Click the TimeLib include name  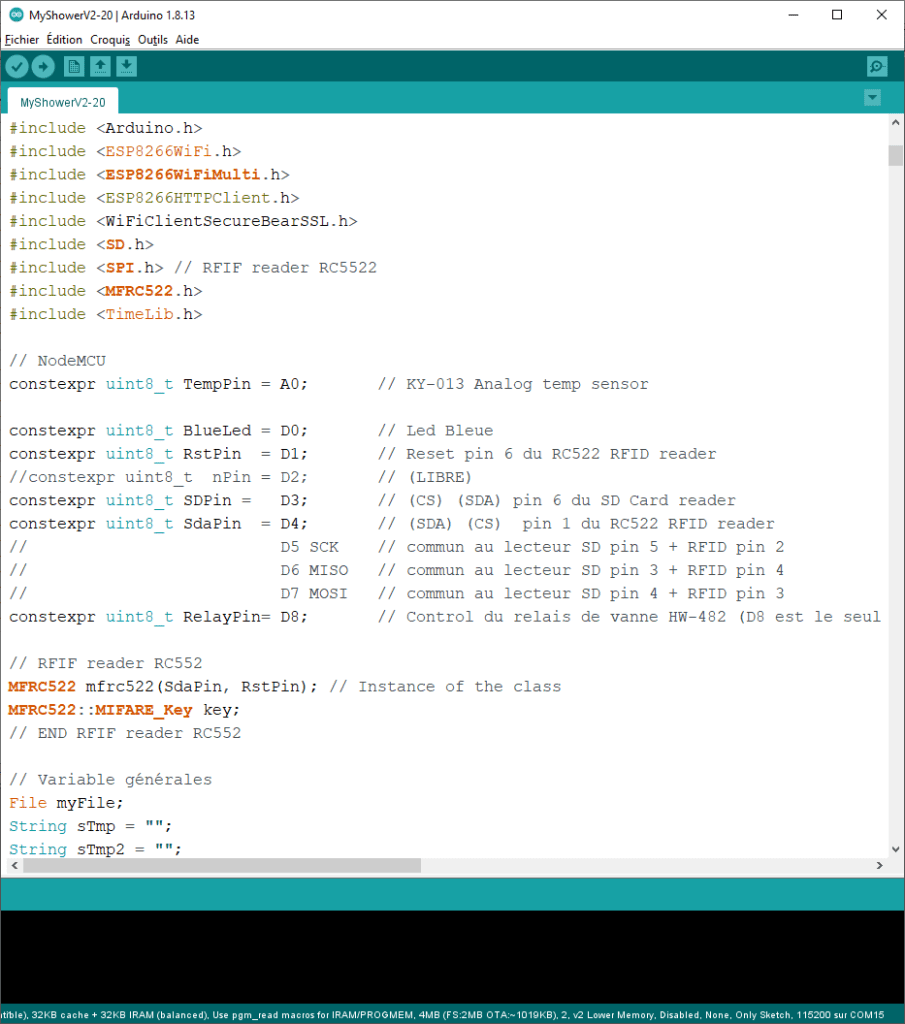[139, 314]
